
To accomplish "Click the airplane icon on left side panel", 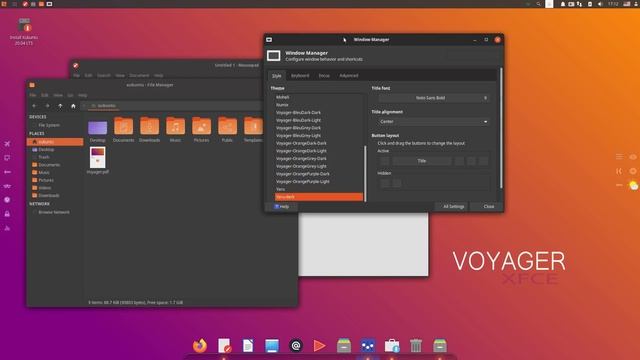I will pos(7,144).
